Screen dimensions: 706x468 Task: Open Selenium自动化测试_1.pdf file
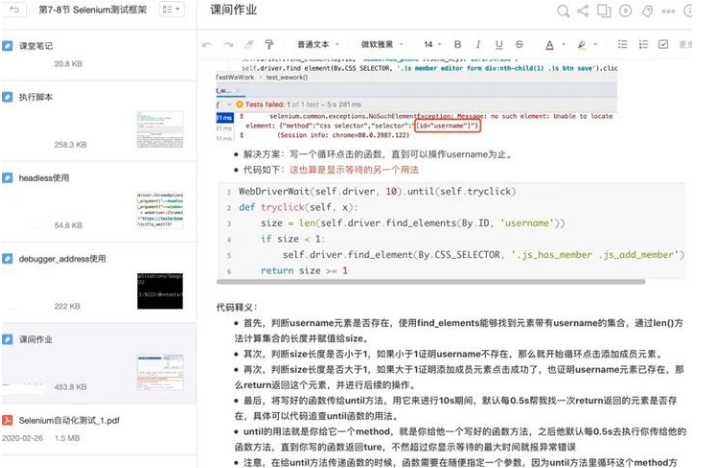pyautogui.click(x=99, y=429)
